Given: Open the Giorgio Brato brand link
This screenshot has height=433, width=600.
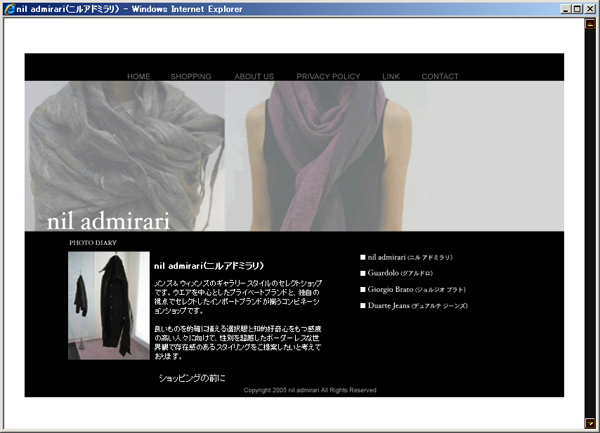Looking at the screenshot, I should [x=416, y=290].
